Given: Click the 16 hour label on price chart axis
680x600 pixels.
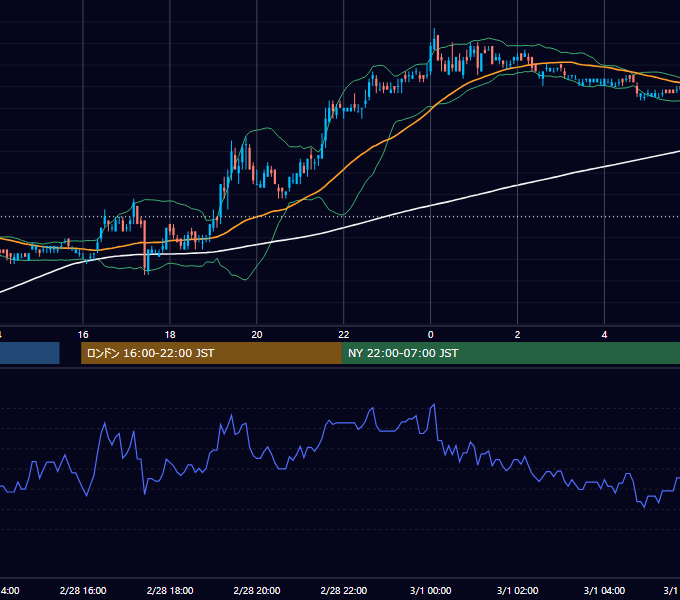Looking at the screenshot, I should coord(83,335).
